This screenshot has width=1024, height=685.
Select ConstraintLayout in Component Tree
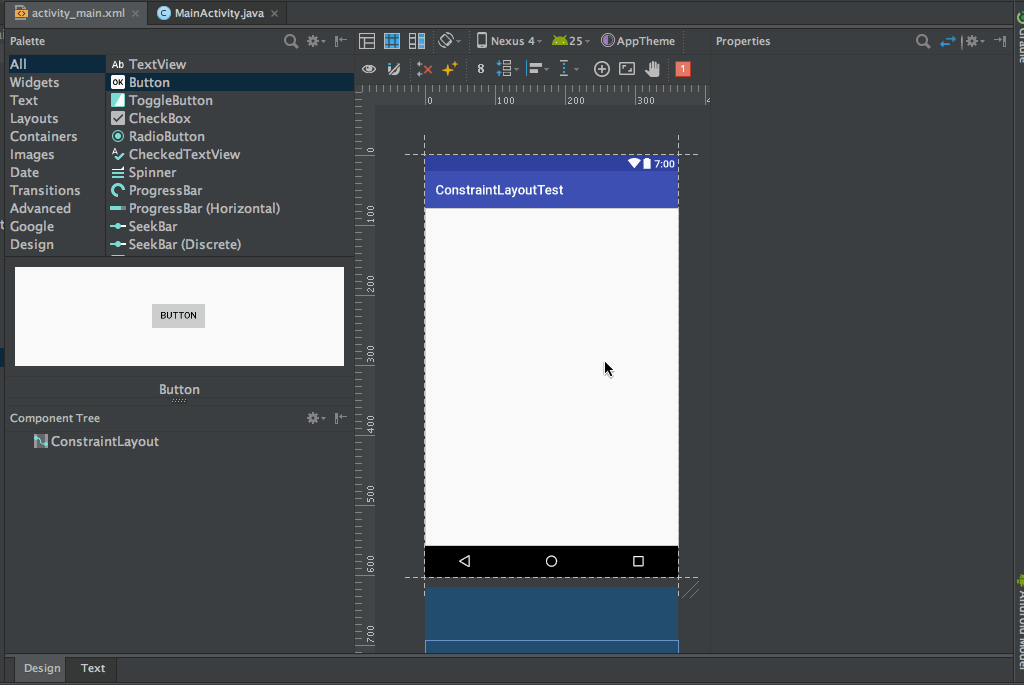(104, 441)
